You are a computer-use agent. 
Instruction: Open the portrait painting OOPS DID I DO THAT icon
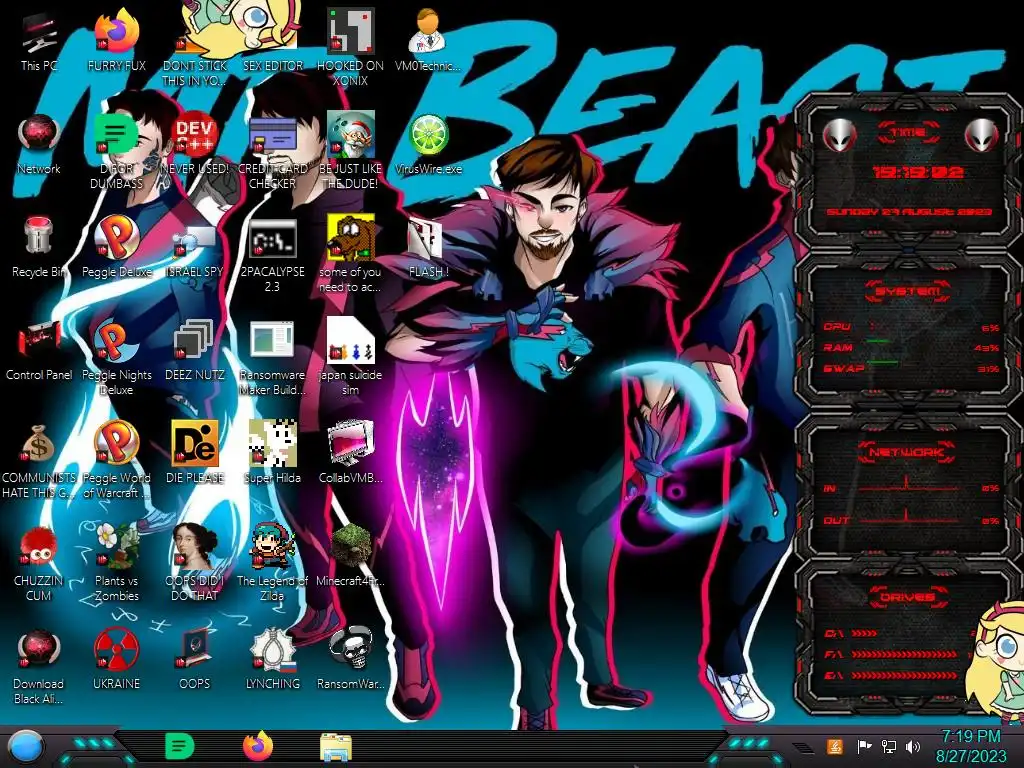coord(195,564)
